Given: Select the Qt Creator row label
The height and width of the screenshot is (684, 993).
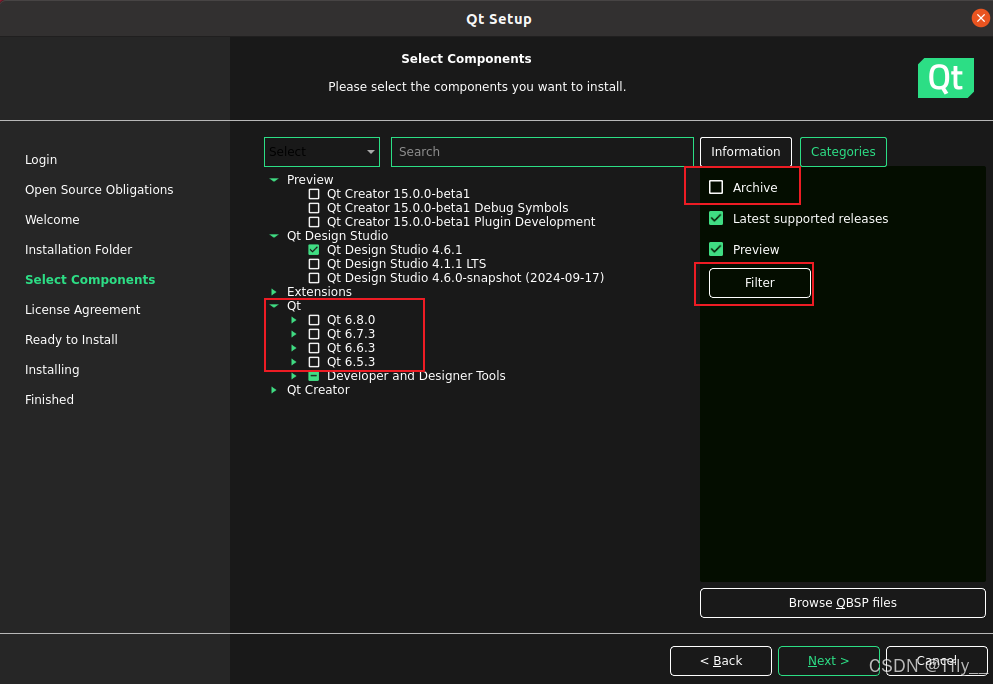Looking at the screenshot, I should pos(318,390).
